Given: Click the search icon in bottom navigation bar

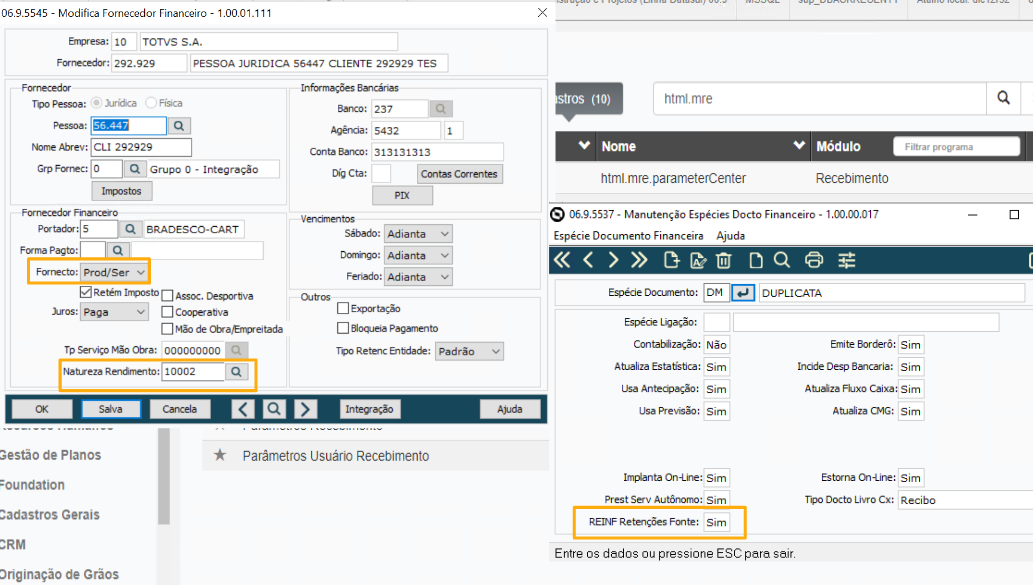Looking at the screenshot, I should 273,409.
